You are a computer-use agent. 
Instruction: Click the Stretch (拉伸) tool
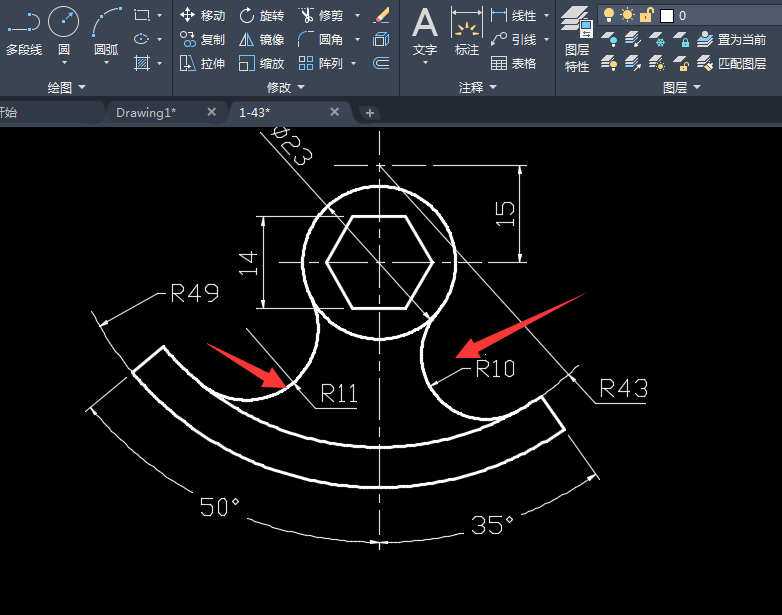(x=202, y=63)
